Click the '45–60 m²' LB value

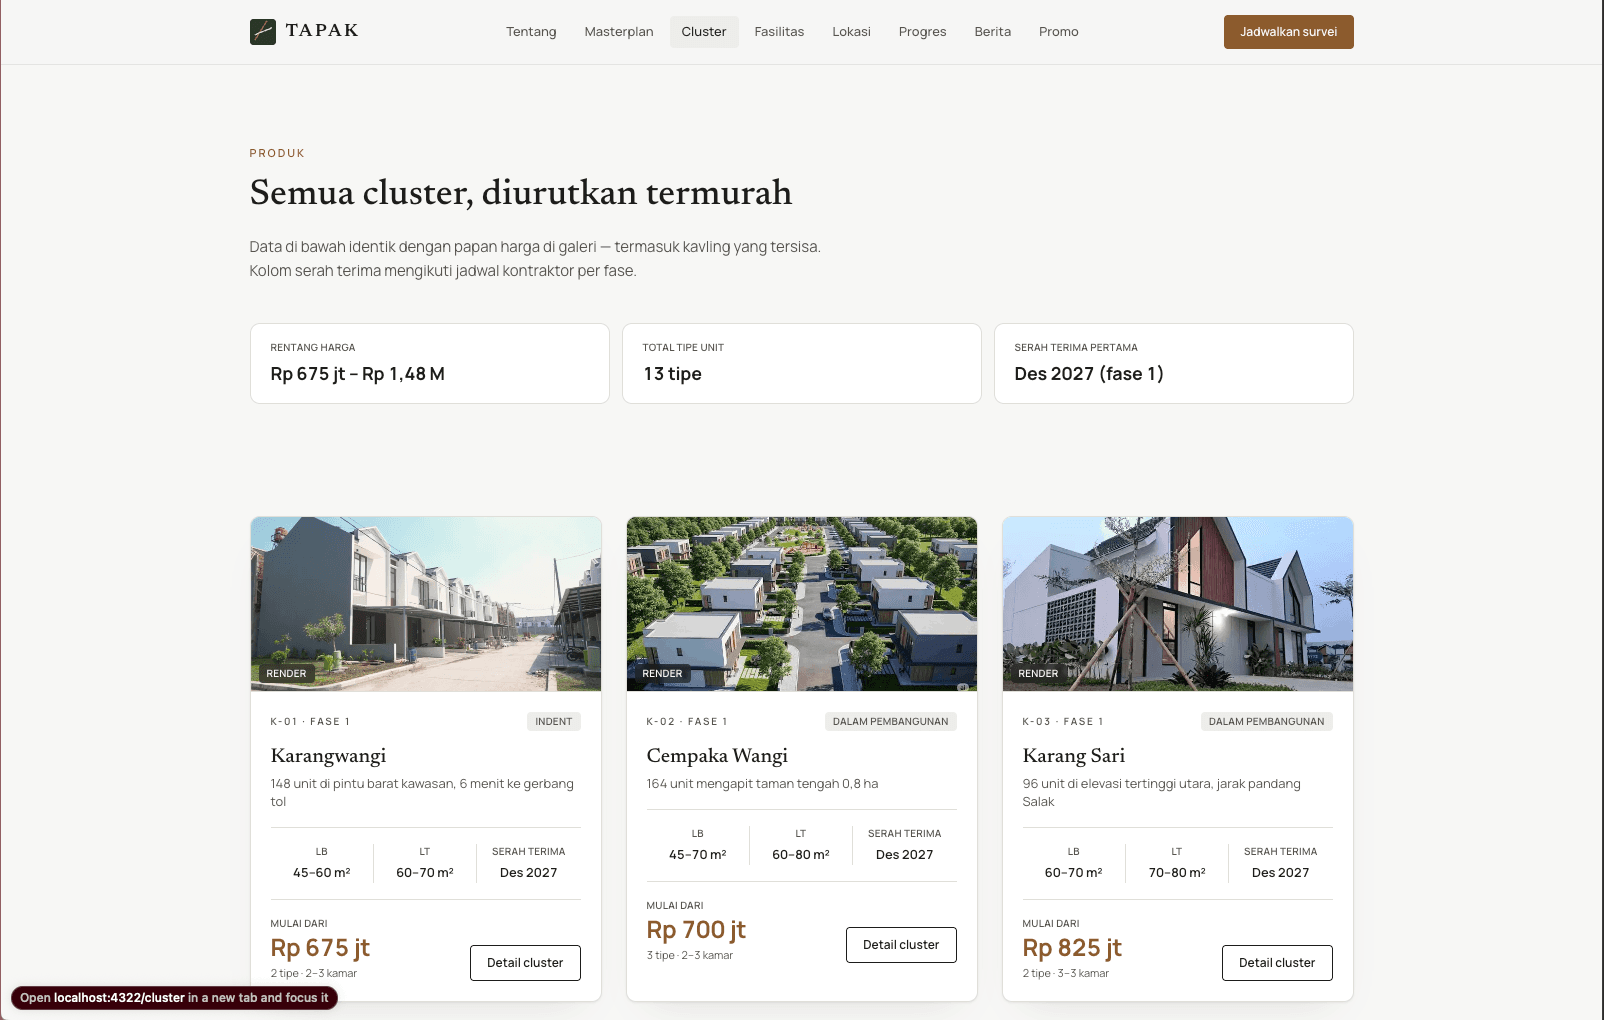click(322, 873)
